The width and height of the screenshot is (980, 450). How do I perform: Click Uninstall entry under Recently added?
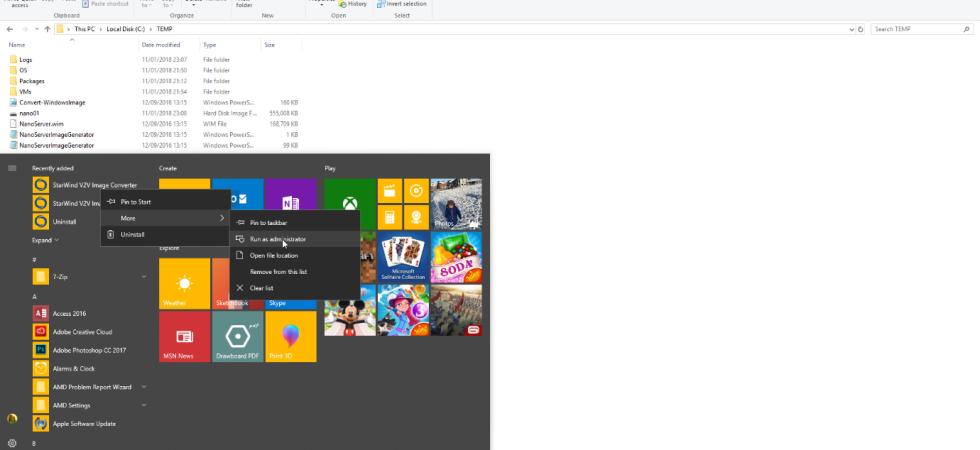pyautogui.click(x=66, y=221)
